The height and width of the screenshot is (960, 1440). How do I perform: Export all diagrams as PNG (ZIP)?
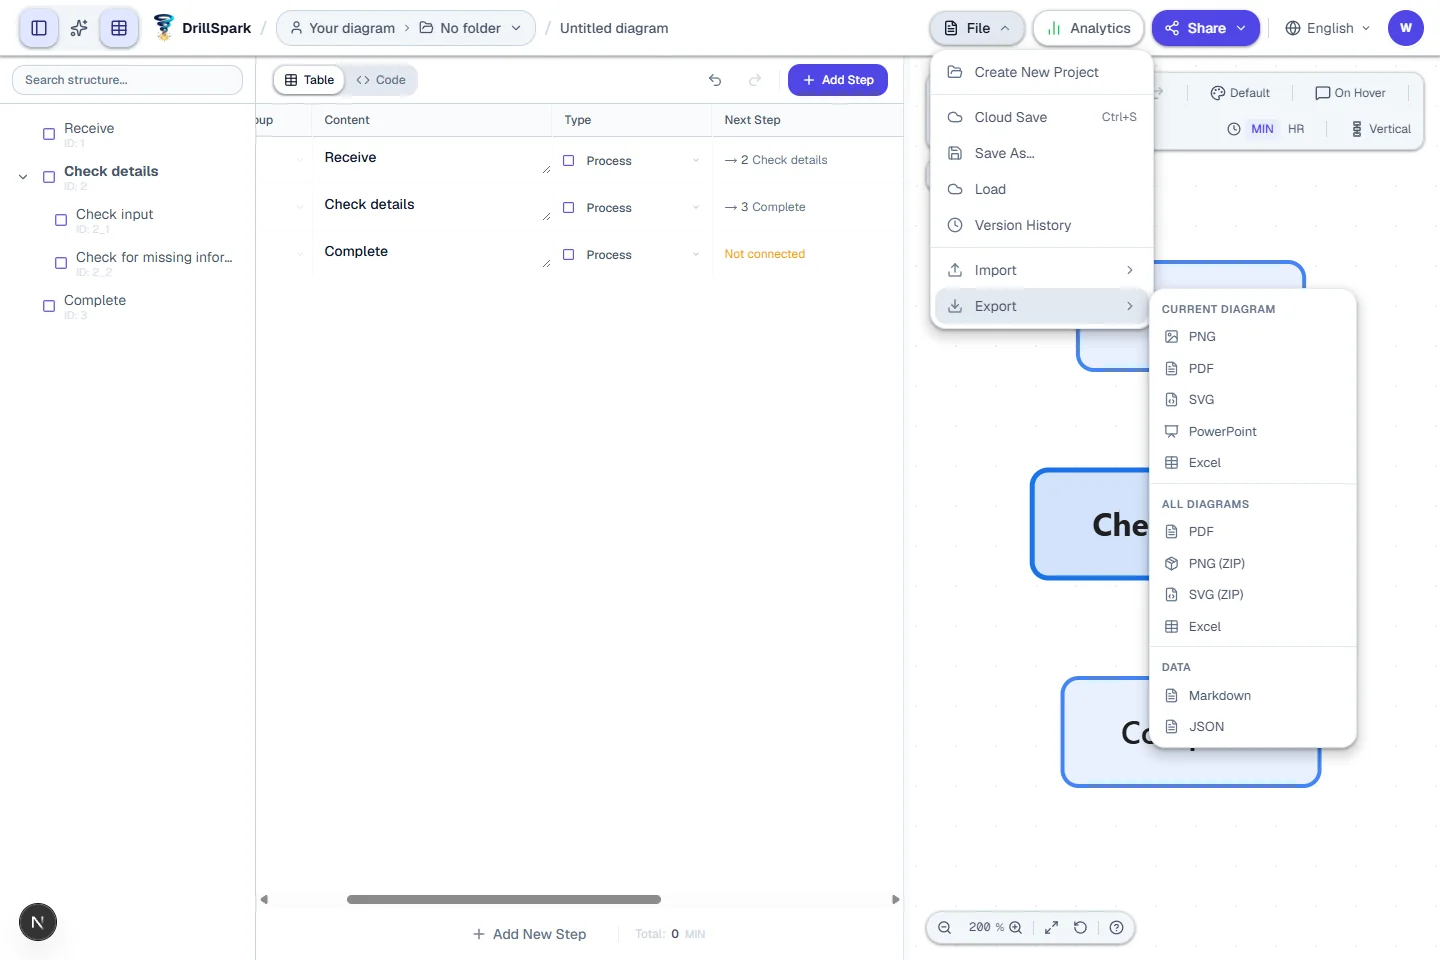point(1253,564)
